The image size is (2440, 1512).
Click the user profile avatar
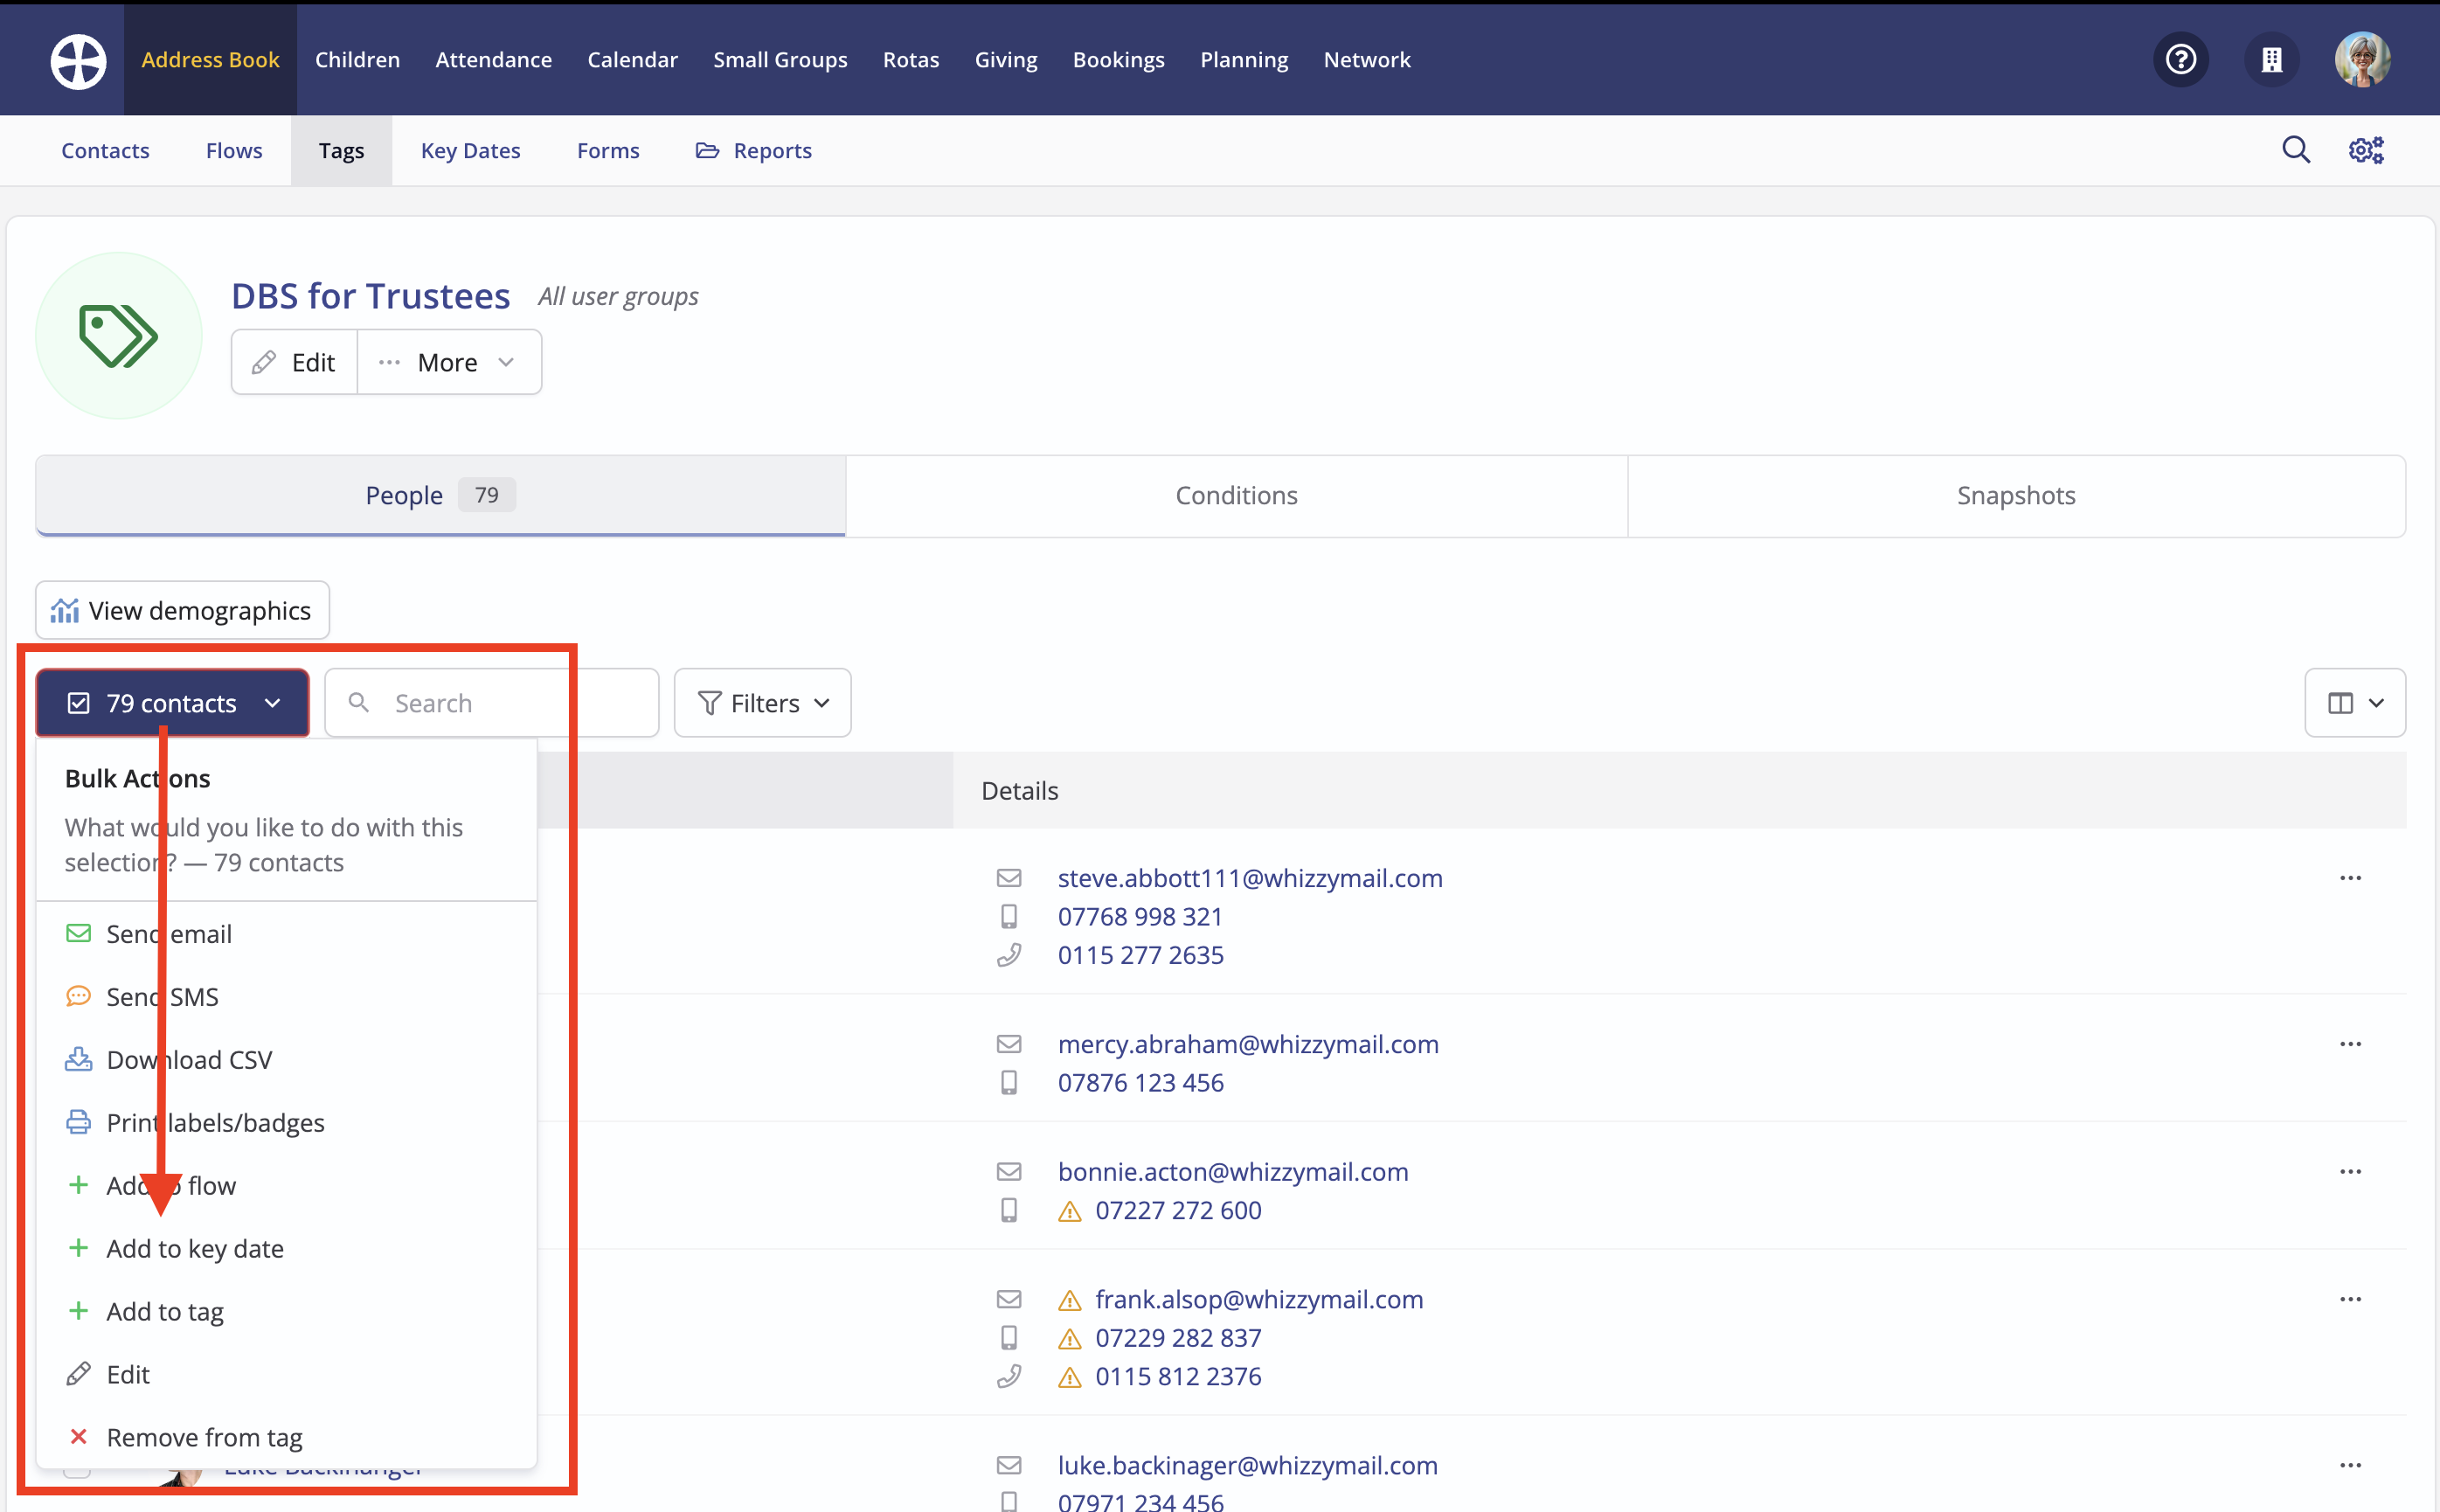pos(2362,60)
